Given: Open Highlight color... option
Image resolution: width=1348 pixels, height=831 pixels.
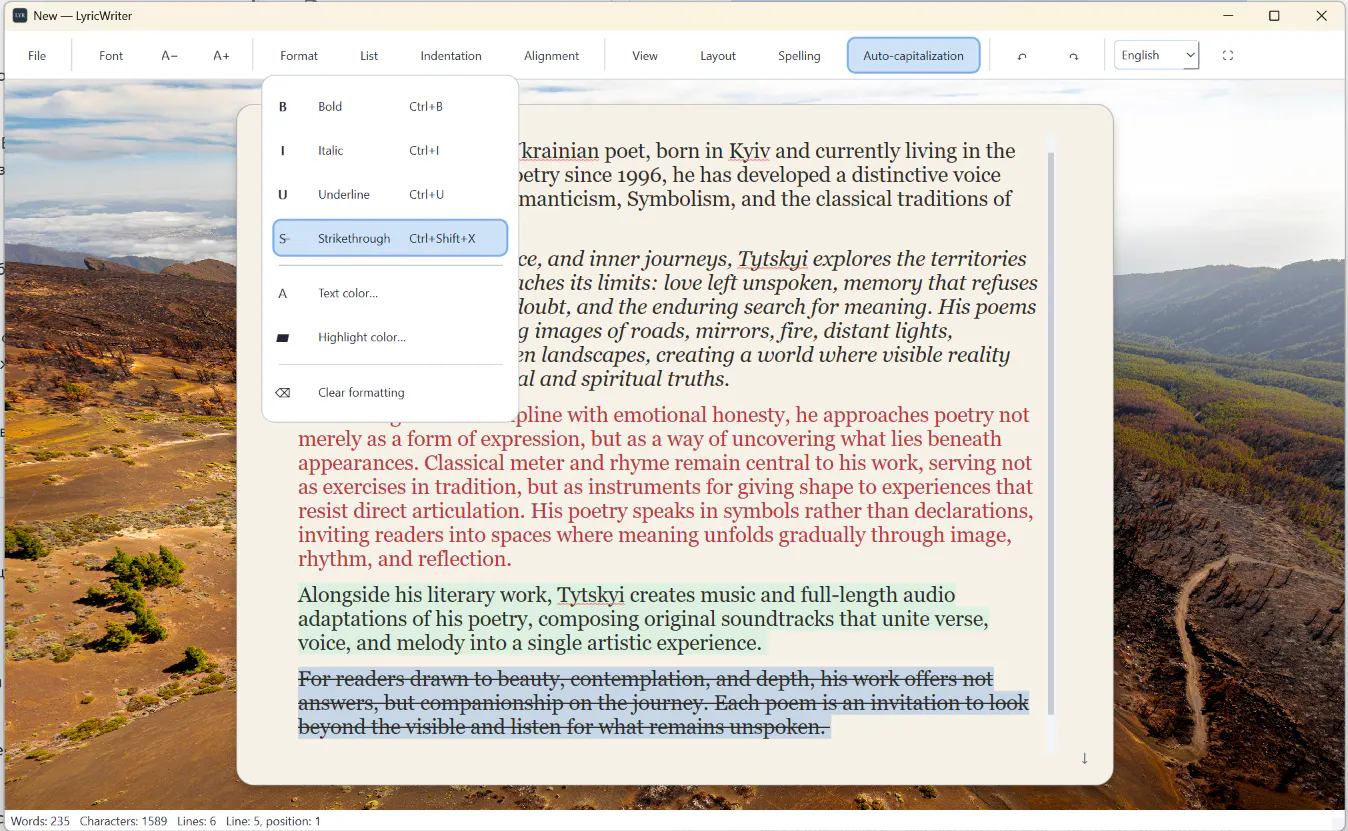Looking at the screenshot, I should pos(390,337).
